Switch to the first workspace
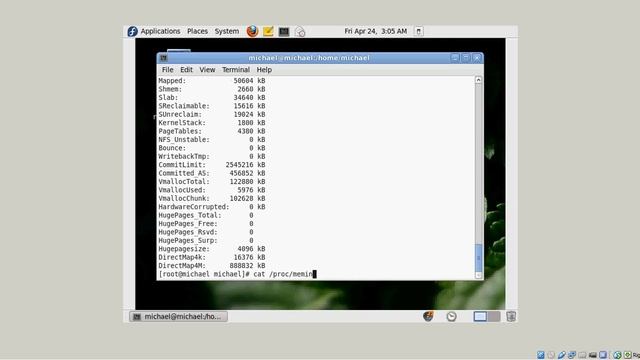The width and height of the screenshot is (640, 360). [480, 316]
